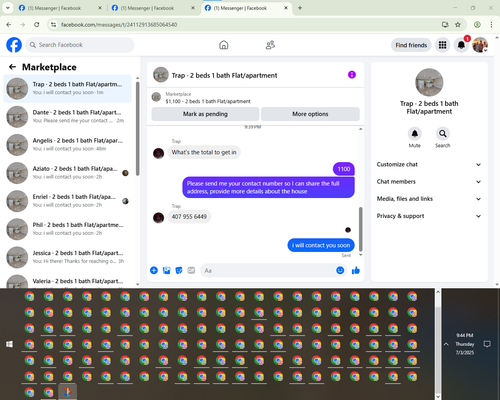
Task: Select the active Trap conversation in the list
Action: [x=67, y=88]
